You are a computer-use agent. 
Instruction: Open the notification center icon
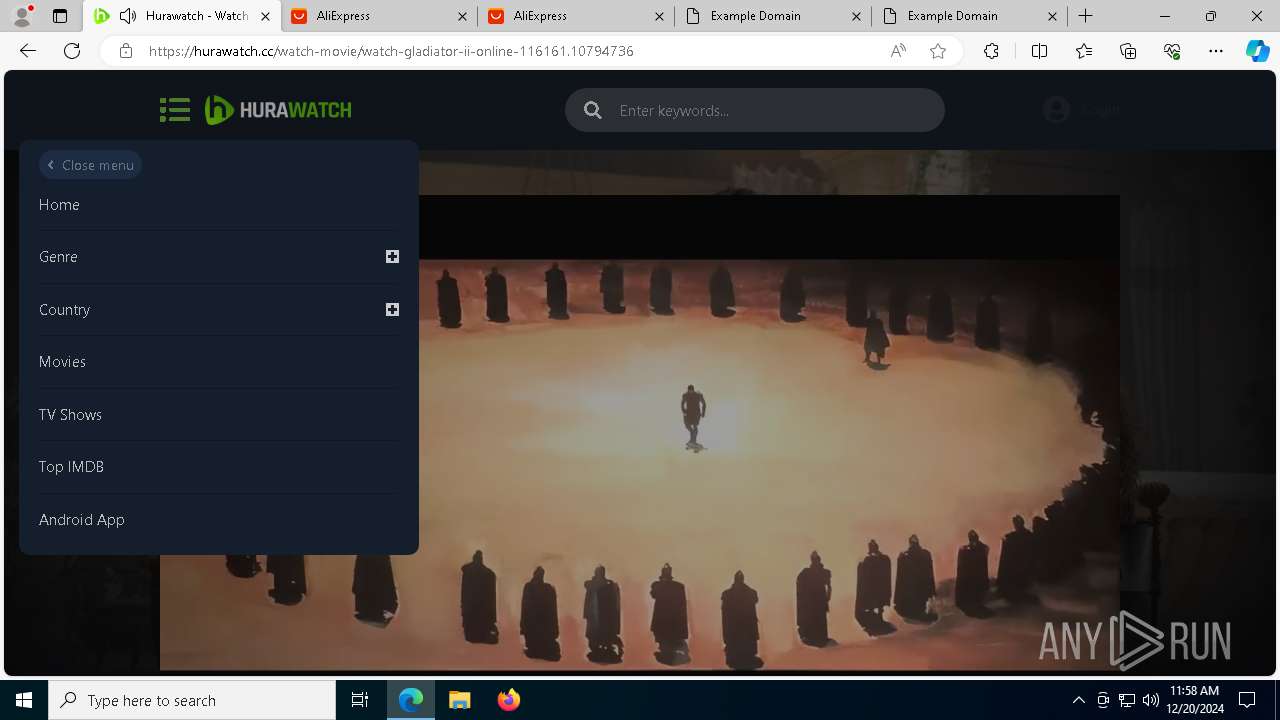[x=1247, y=700]
